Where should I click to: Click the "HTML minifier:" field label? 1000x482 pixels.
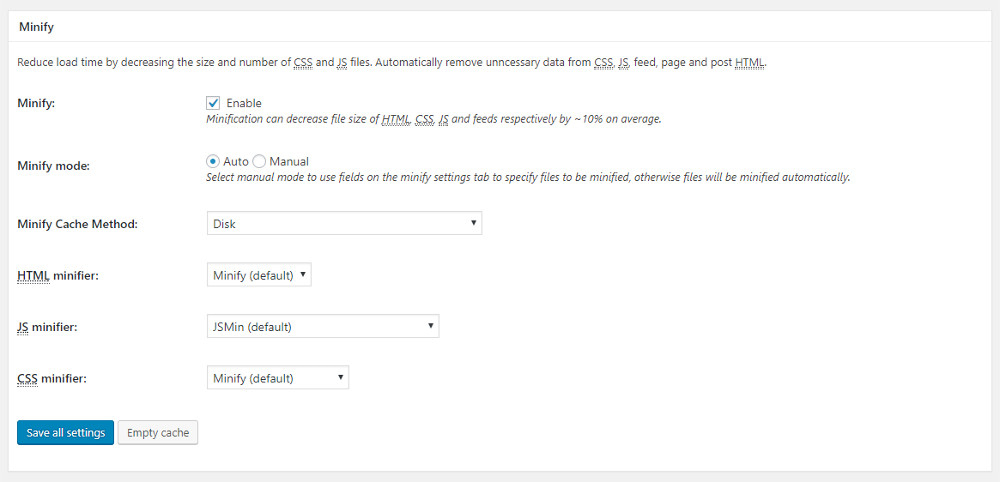pos(58,275)
